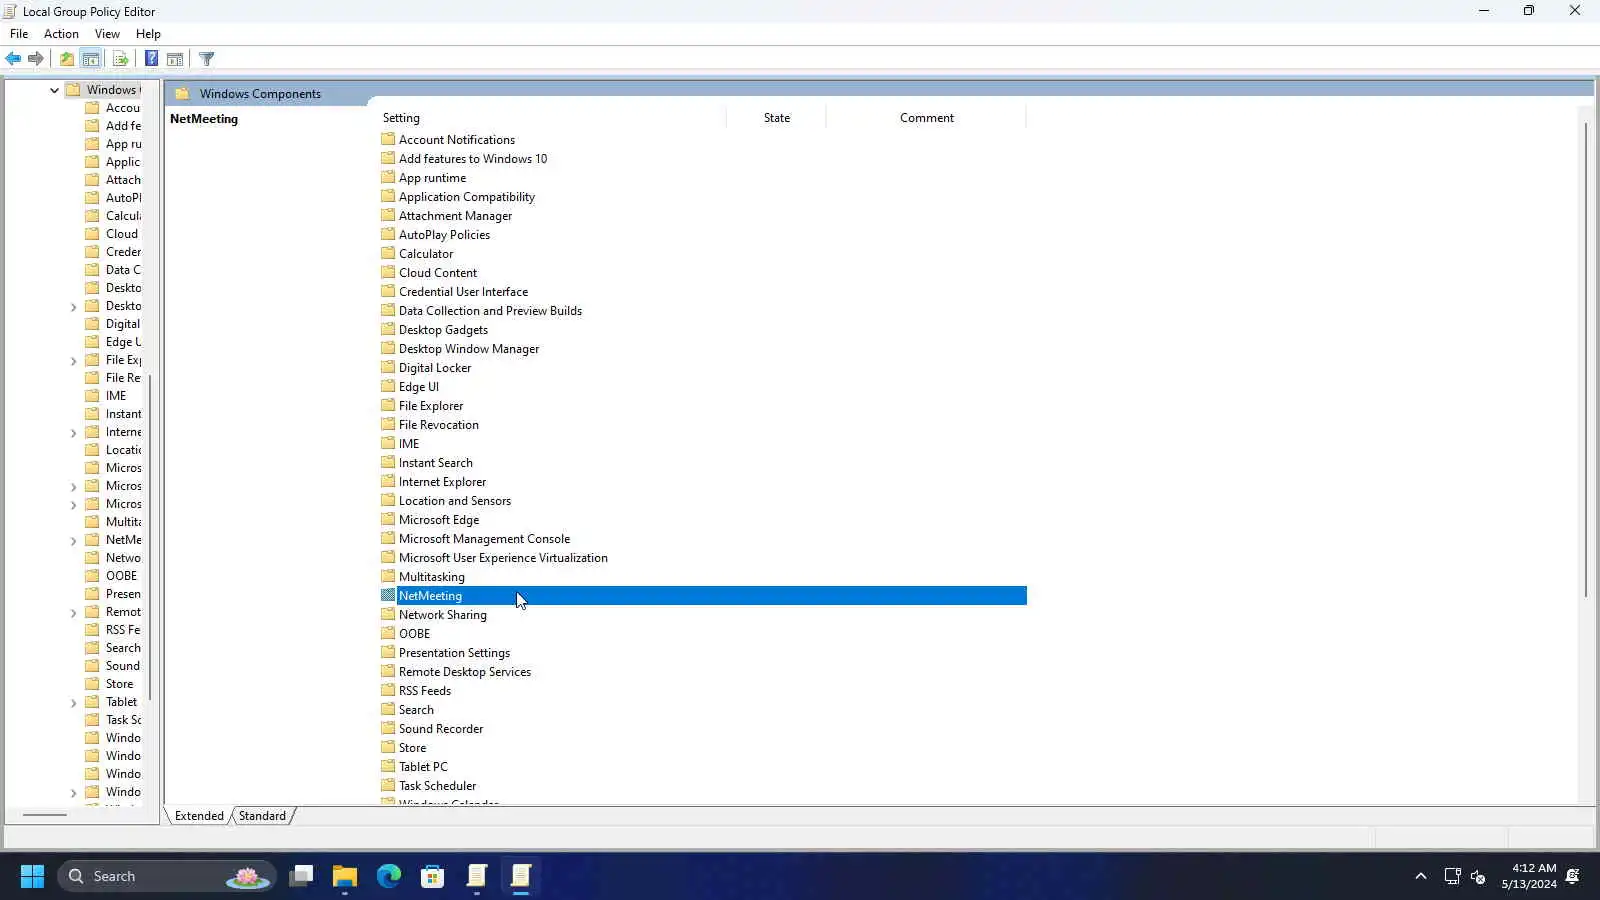
Task: Go up one level using the toolbar icon
Action: [x=67, y=59]
